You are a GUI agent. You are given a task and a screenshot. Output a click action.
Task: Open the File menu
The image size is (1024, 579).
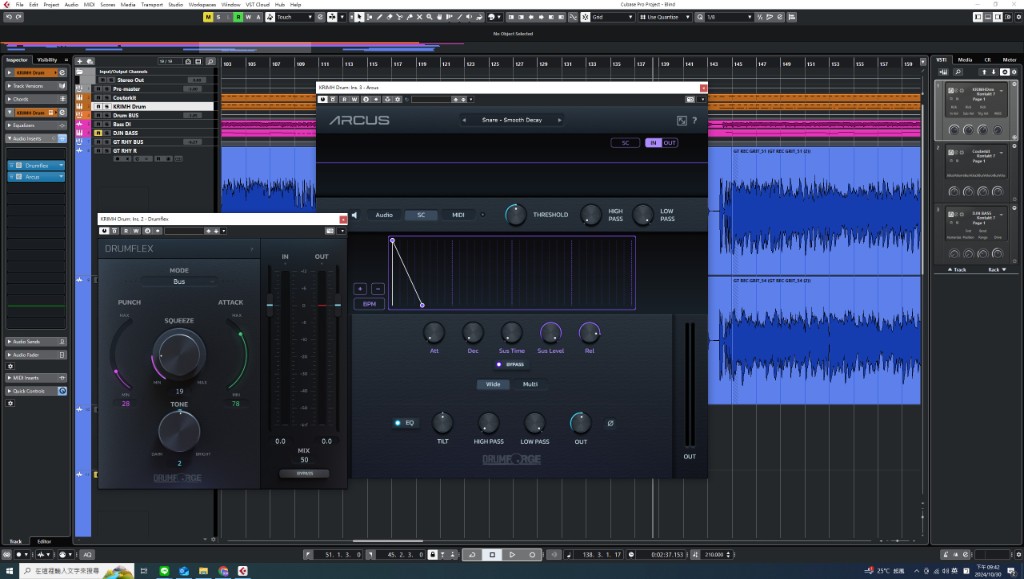coord(20,5)
